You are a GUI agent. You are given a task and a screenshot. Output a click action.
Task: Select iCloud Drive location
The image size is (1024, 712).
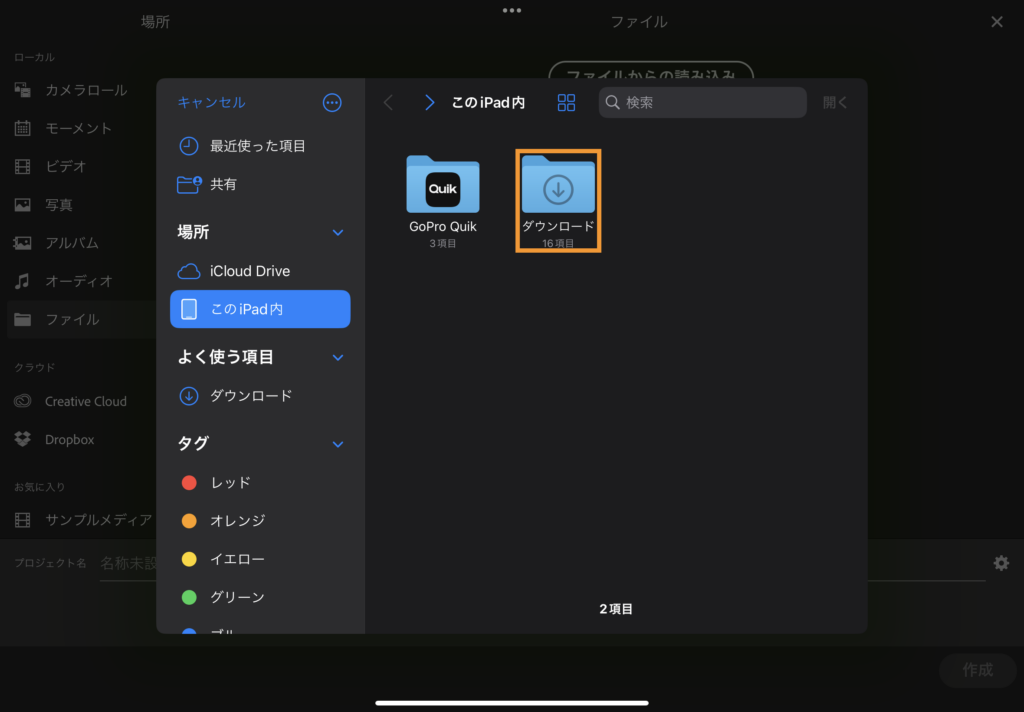(x=250, y=271)
